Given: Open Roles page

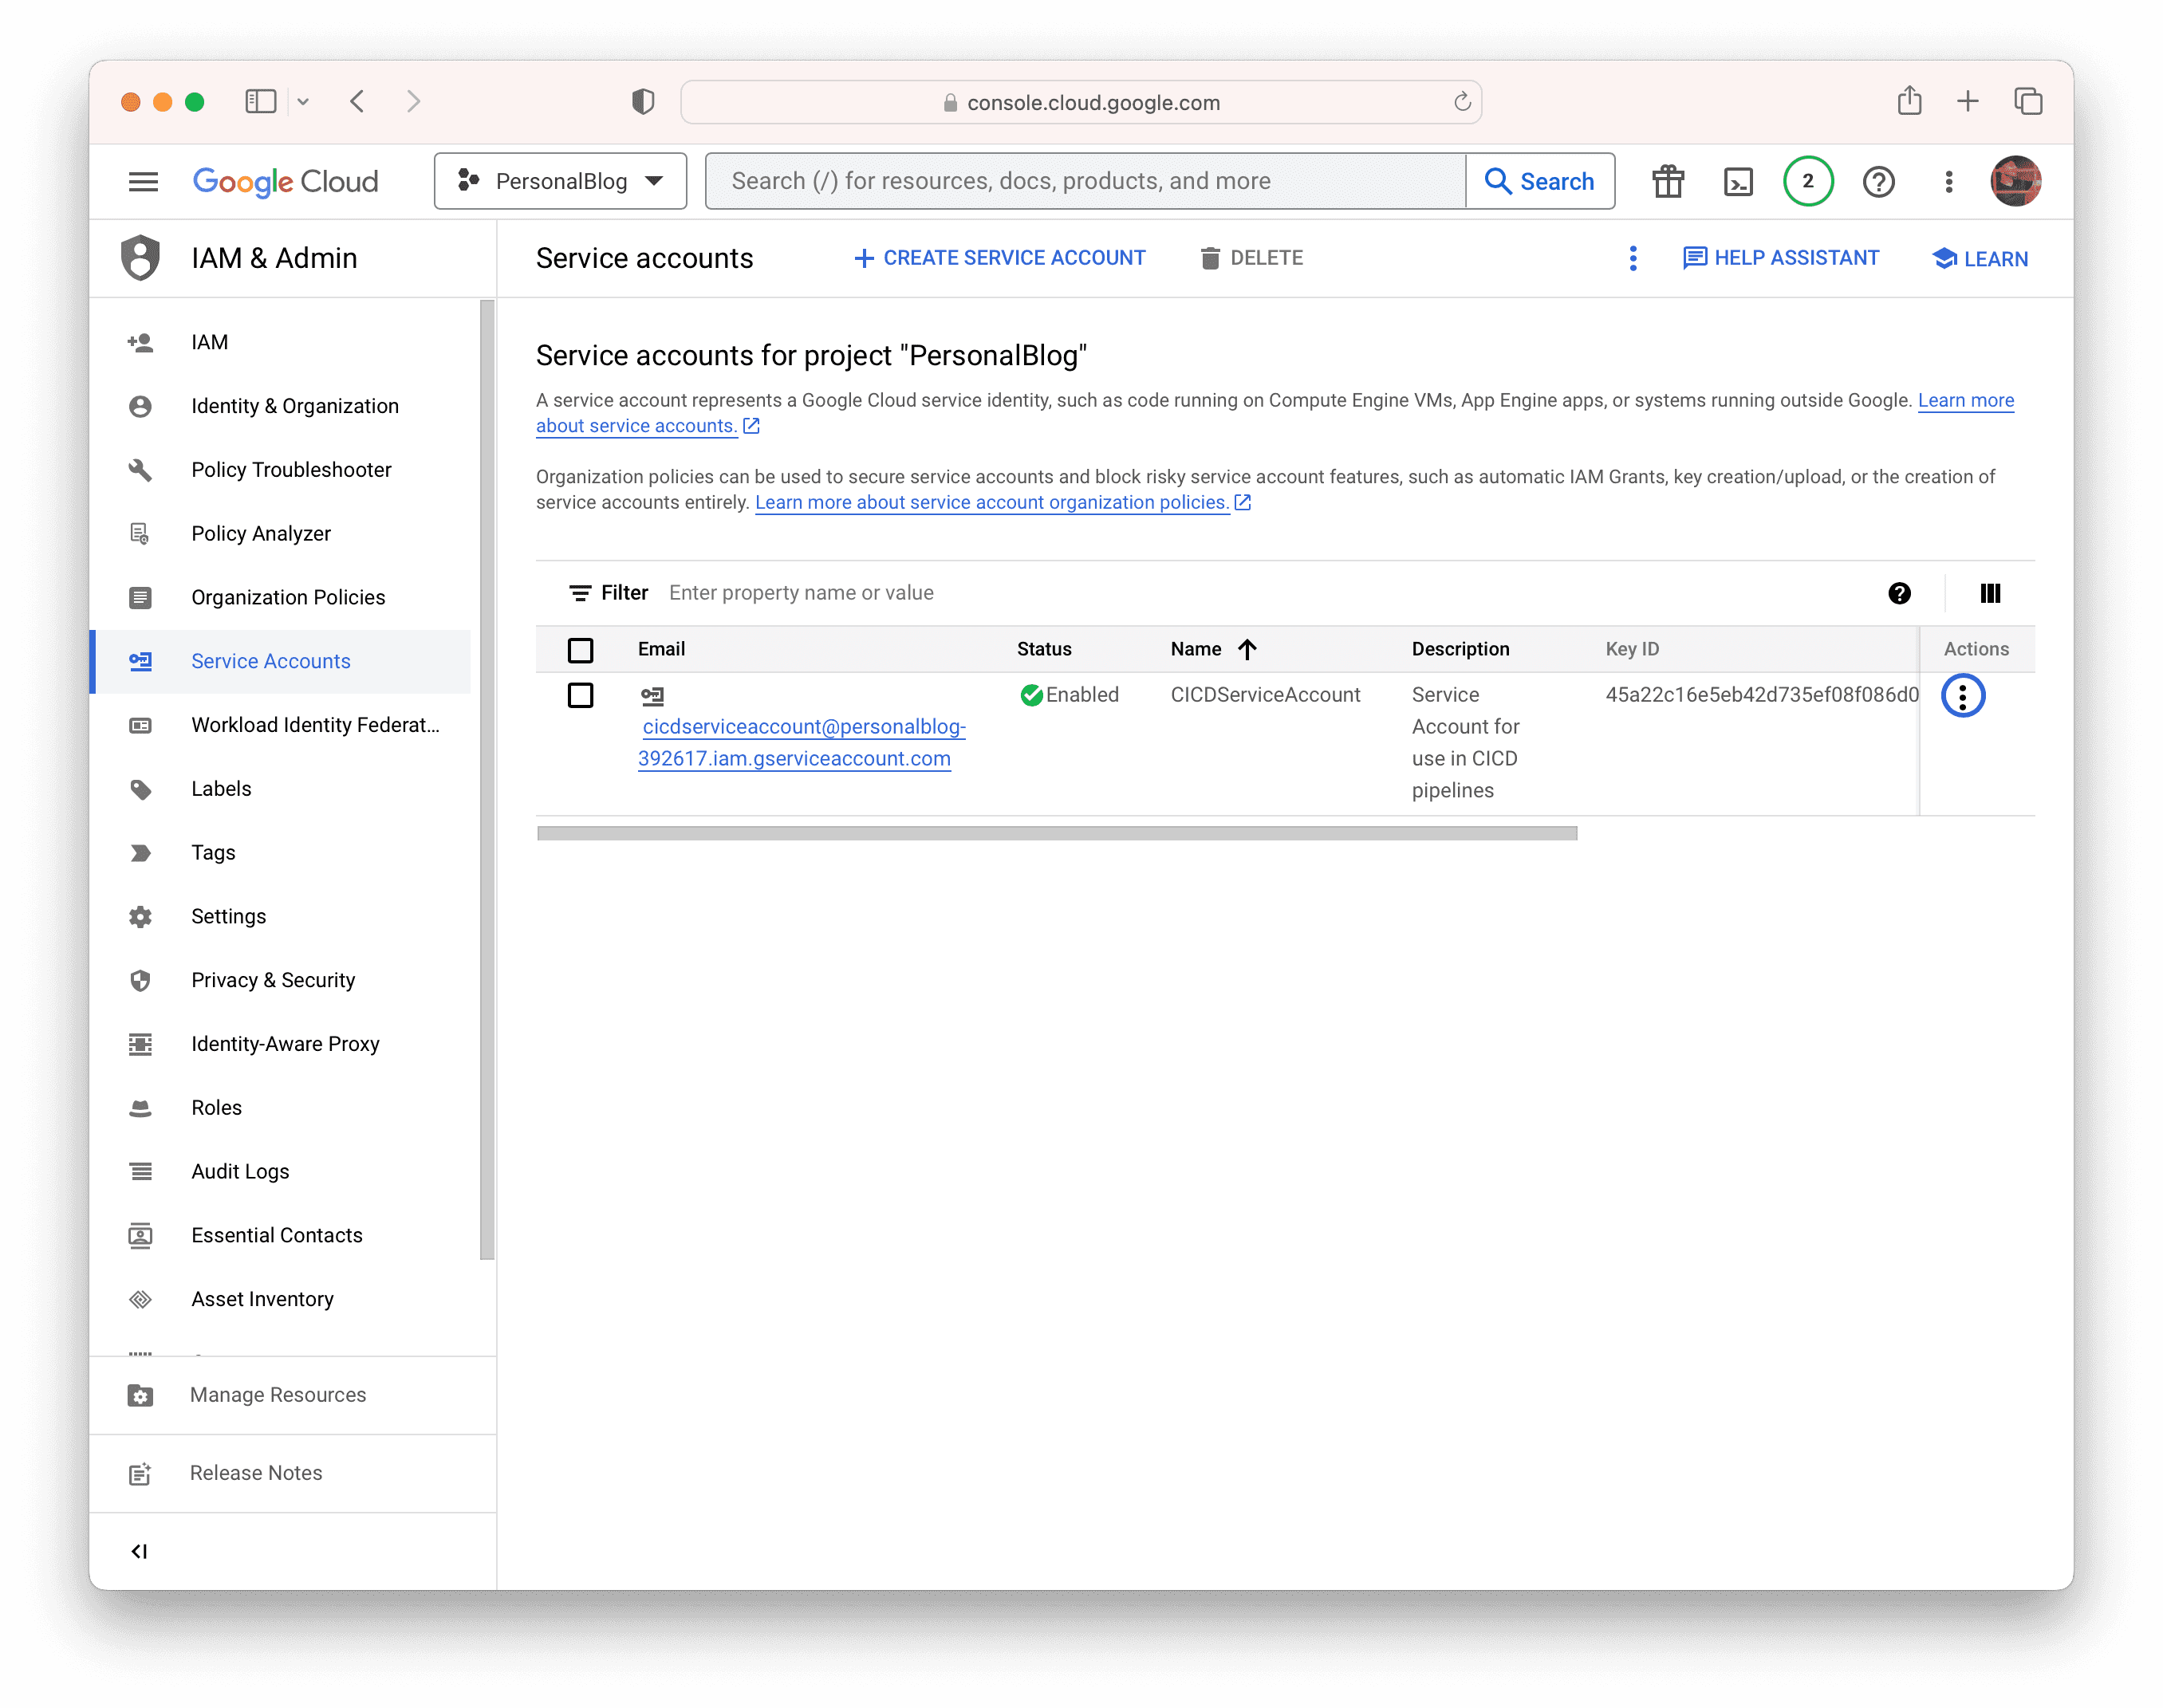Looking at the screenshot, I should [x=280, y=1108].
